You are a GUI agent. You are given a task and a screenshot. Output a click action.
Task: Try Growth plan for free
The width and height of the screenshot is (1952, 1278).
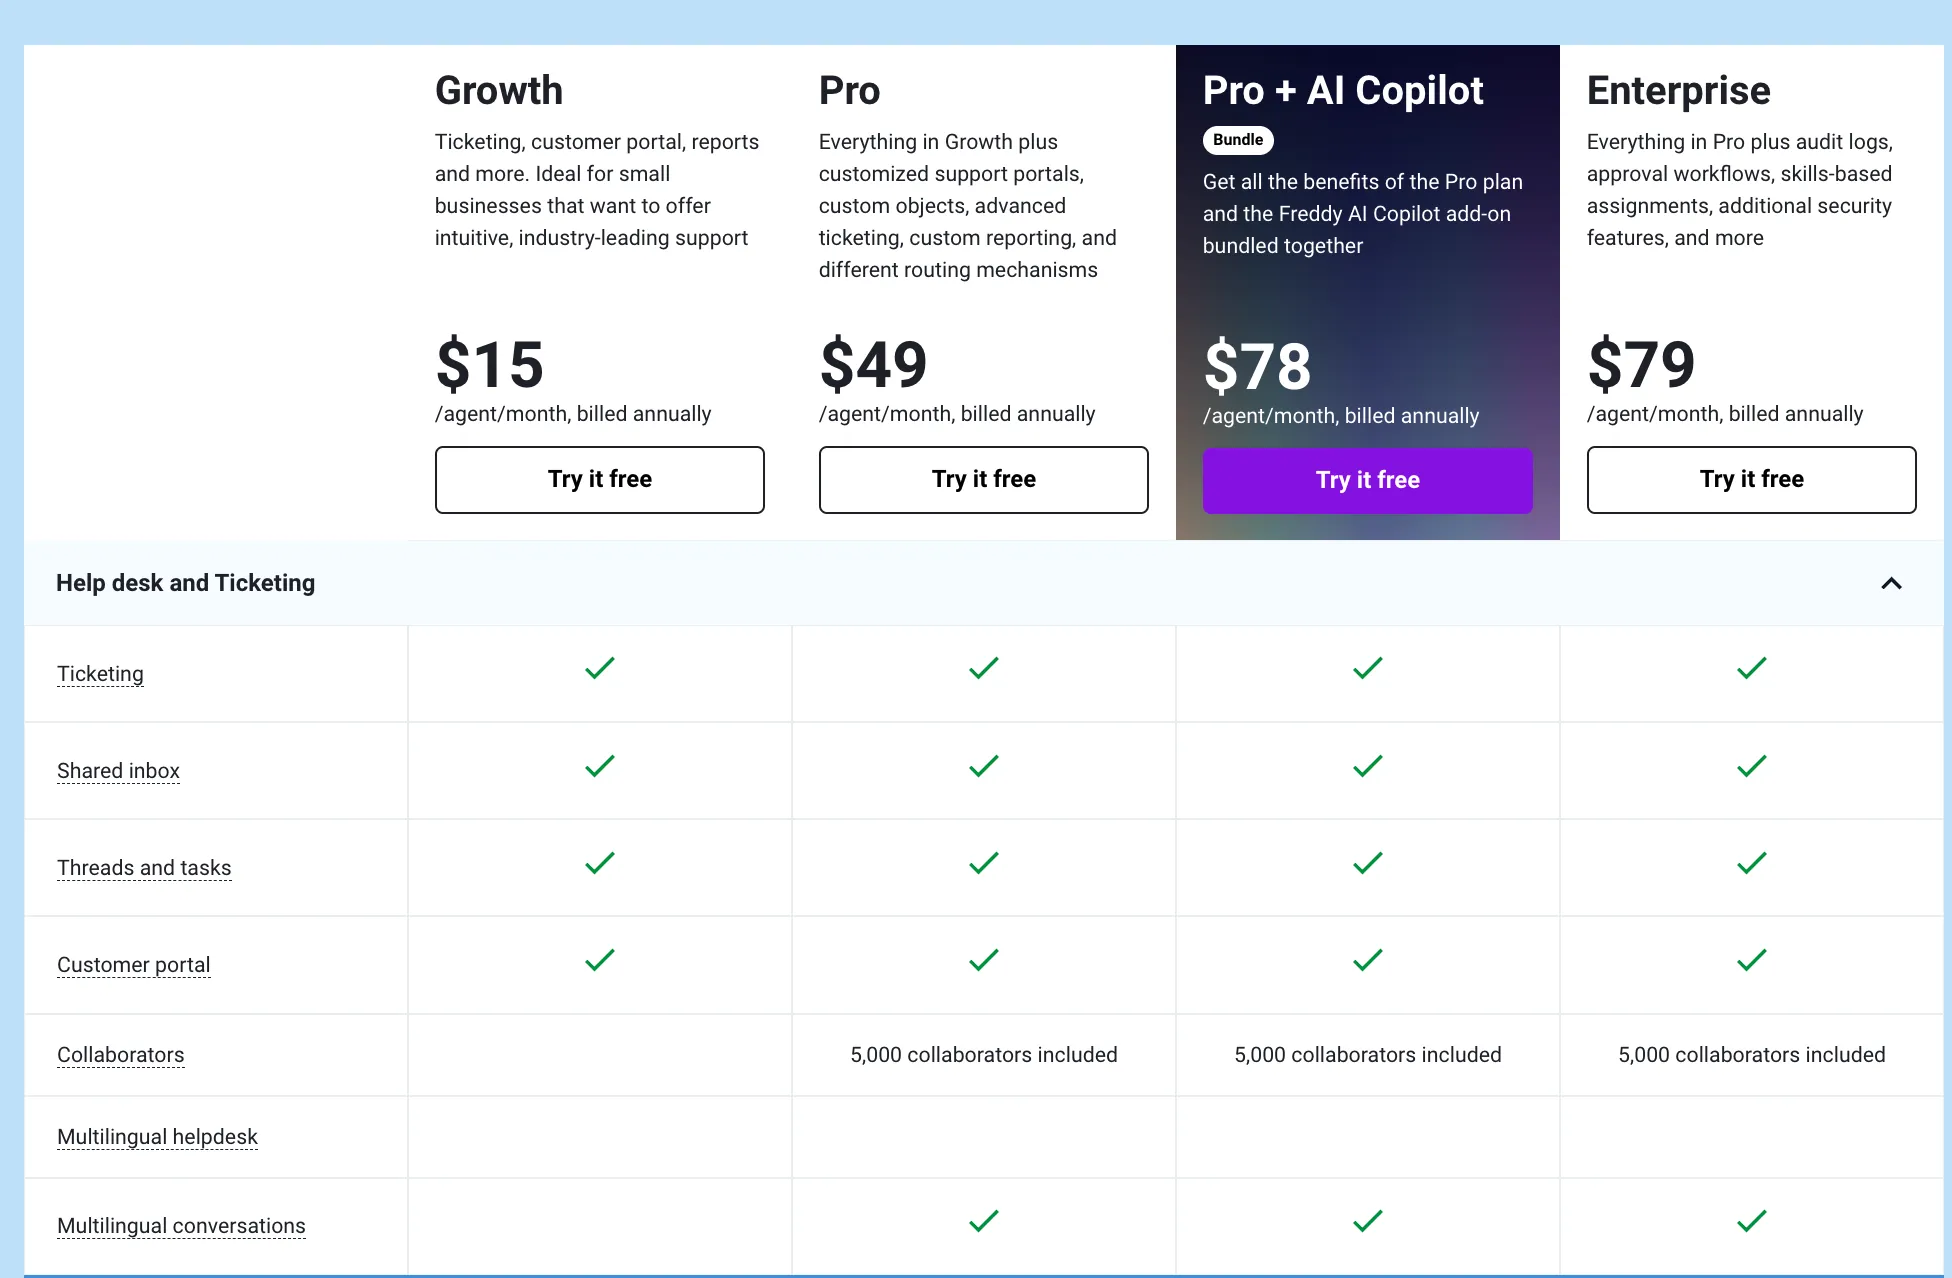point(599,479)
